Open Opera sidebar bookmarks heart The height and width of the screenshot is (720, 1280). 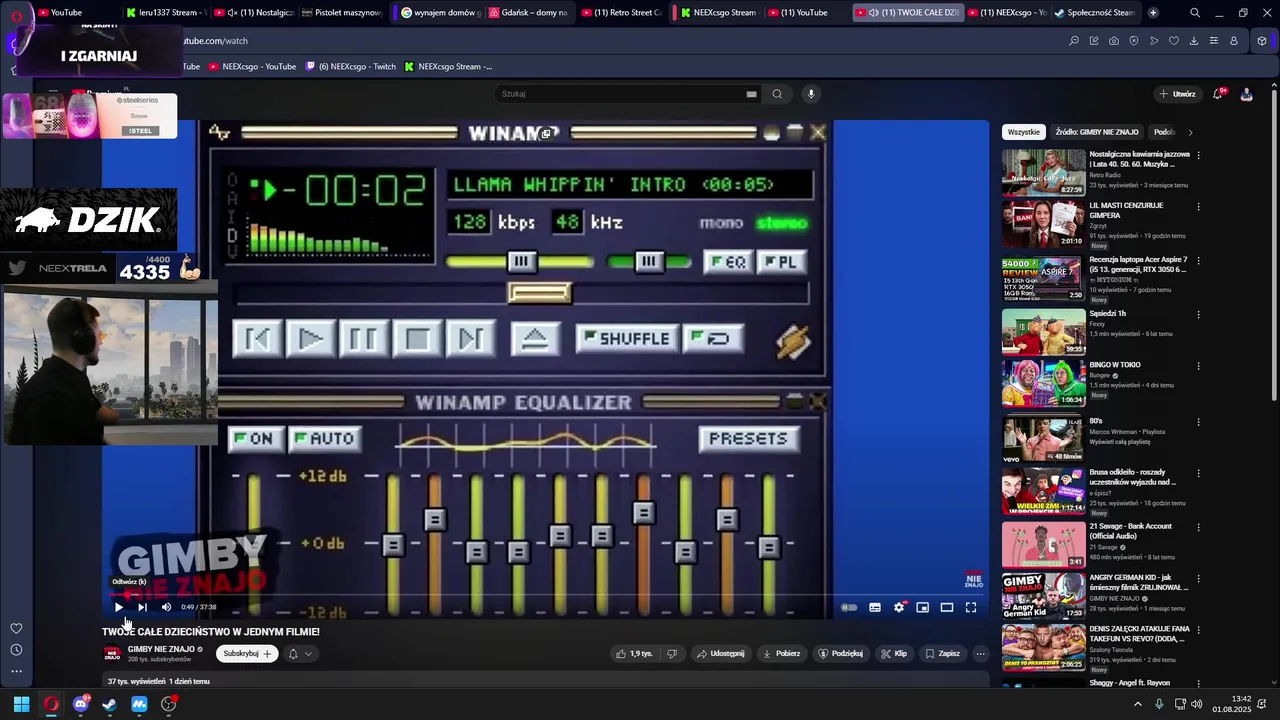(16, 628)
